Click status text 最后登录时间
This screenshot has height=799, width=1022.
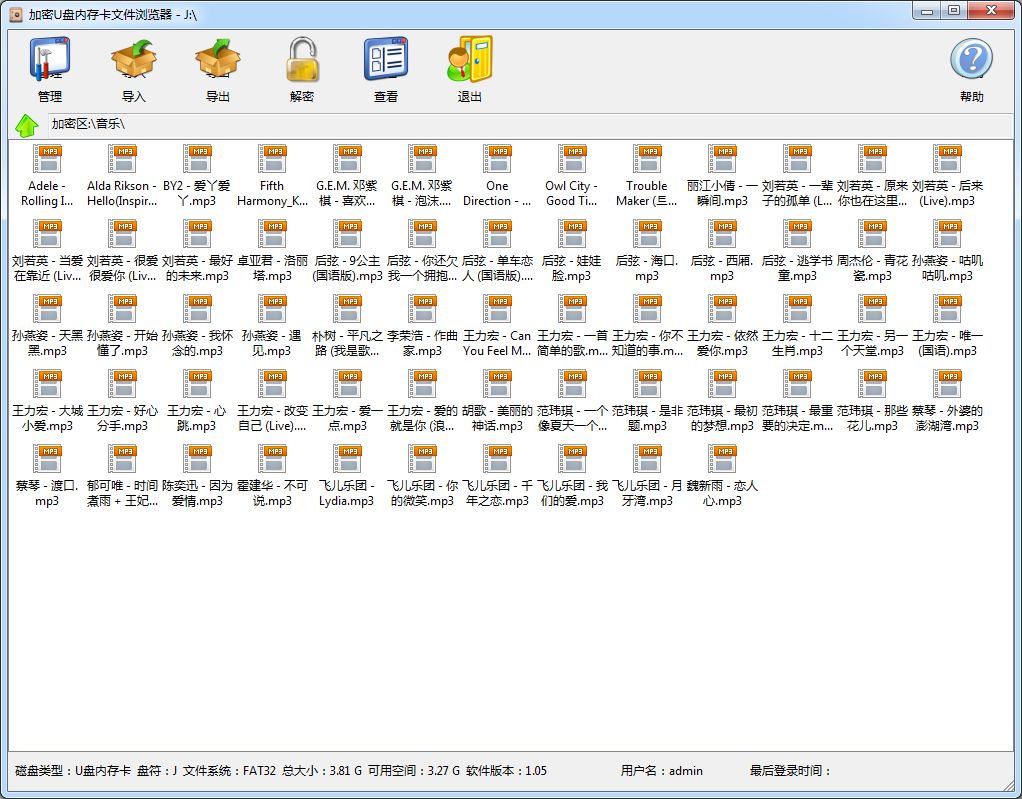click(791, 771)
